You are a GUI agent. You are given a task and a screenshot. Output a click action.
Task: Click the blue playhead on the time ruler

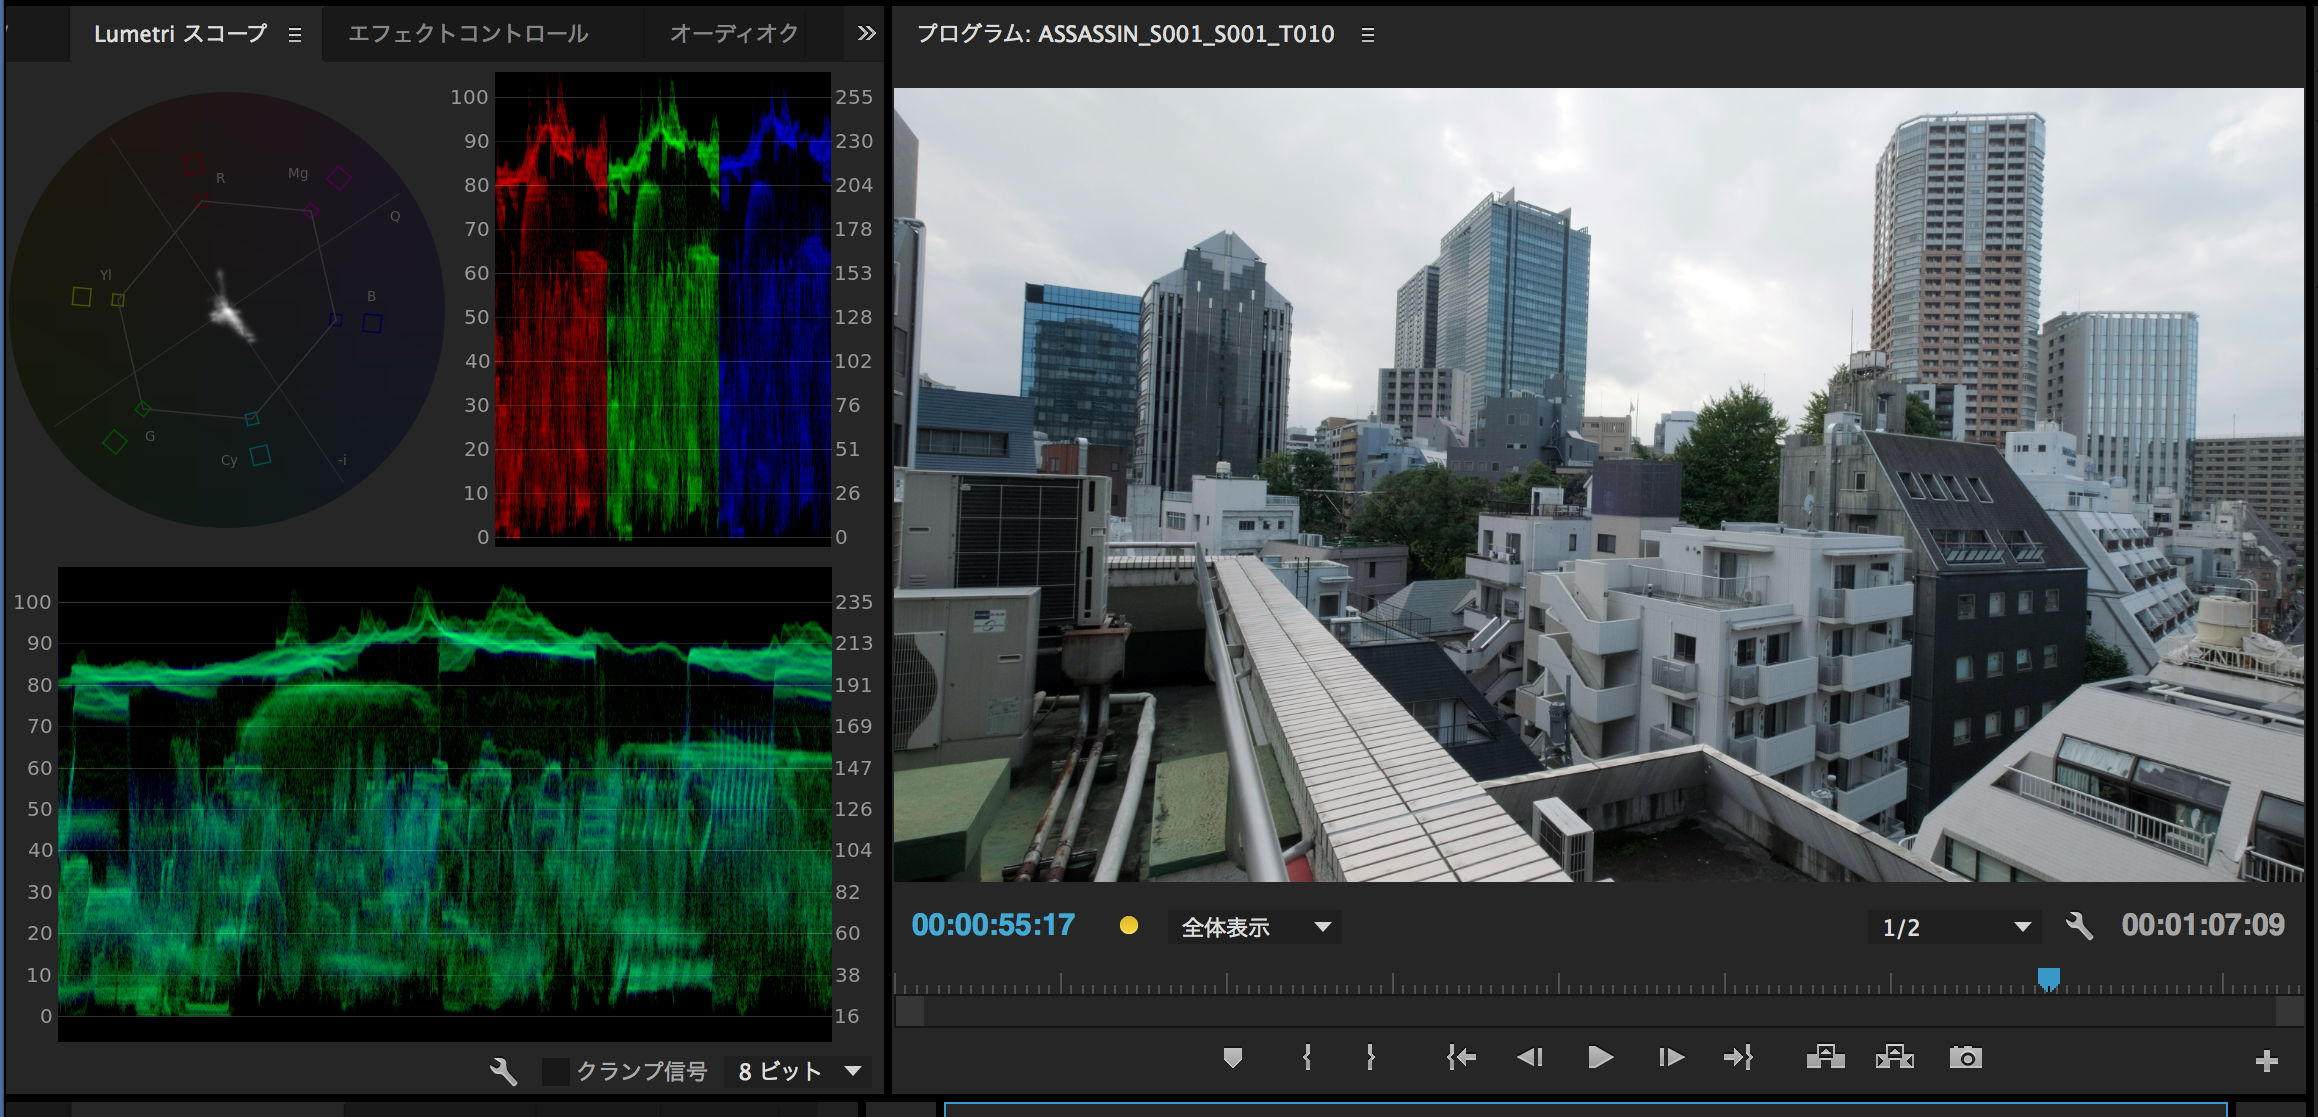(x=2049, y=979)
